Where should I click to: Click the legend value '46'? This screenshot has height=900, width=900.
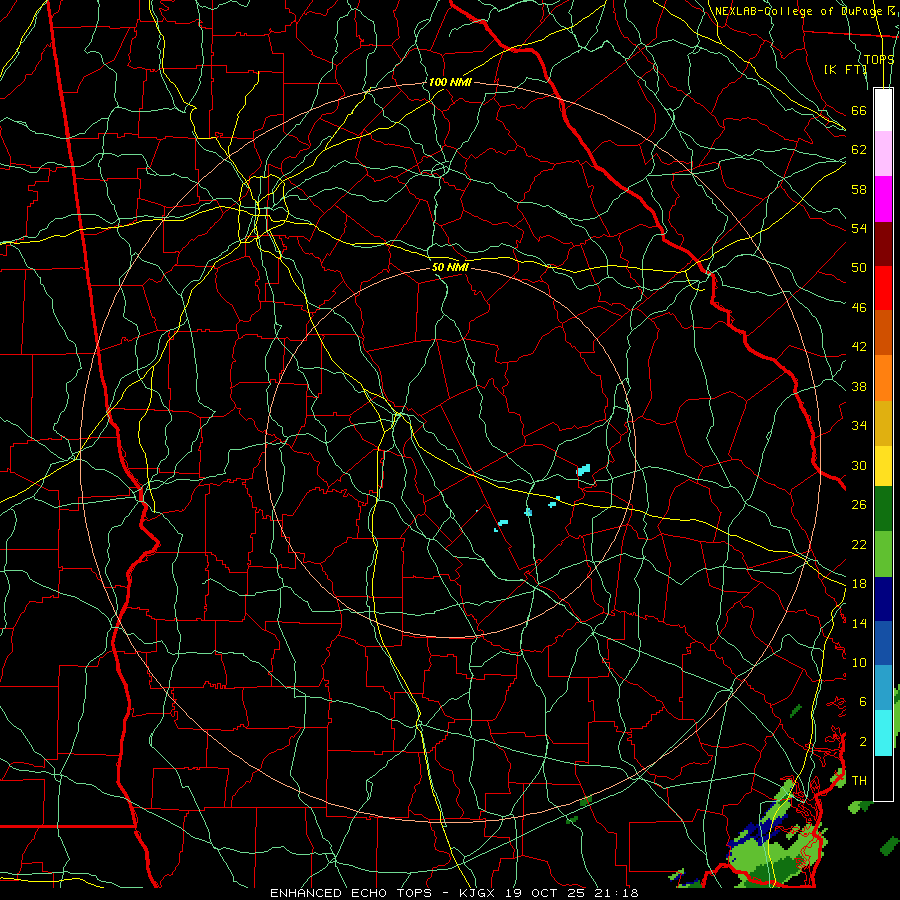859,308
